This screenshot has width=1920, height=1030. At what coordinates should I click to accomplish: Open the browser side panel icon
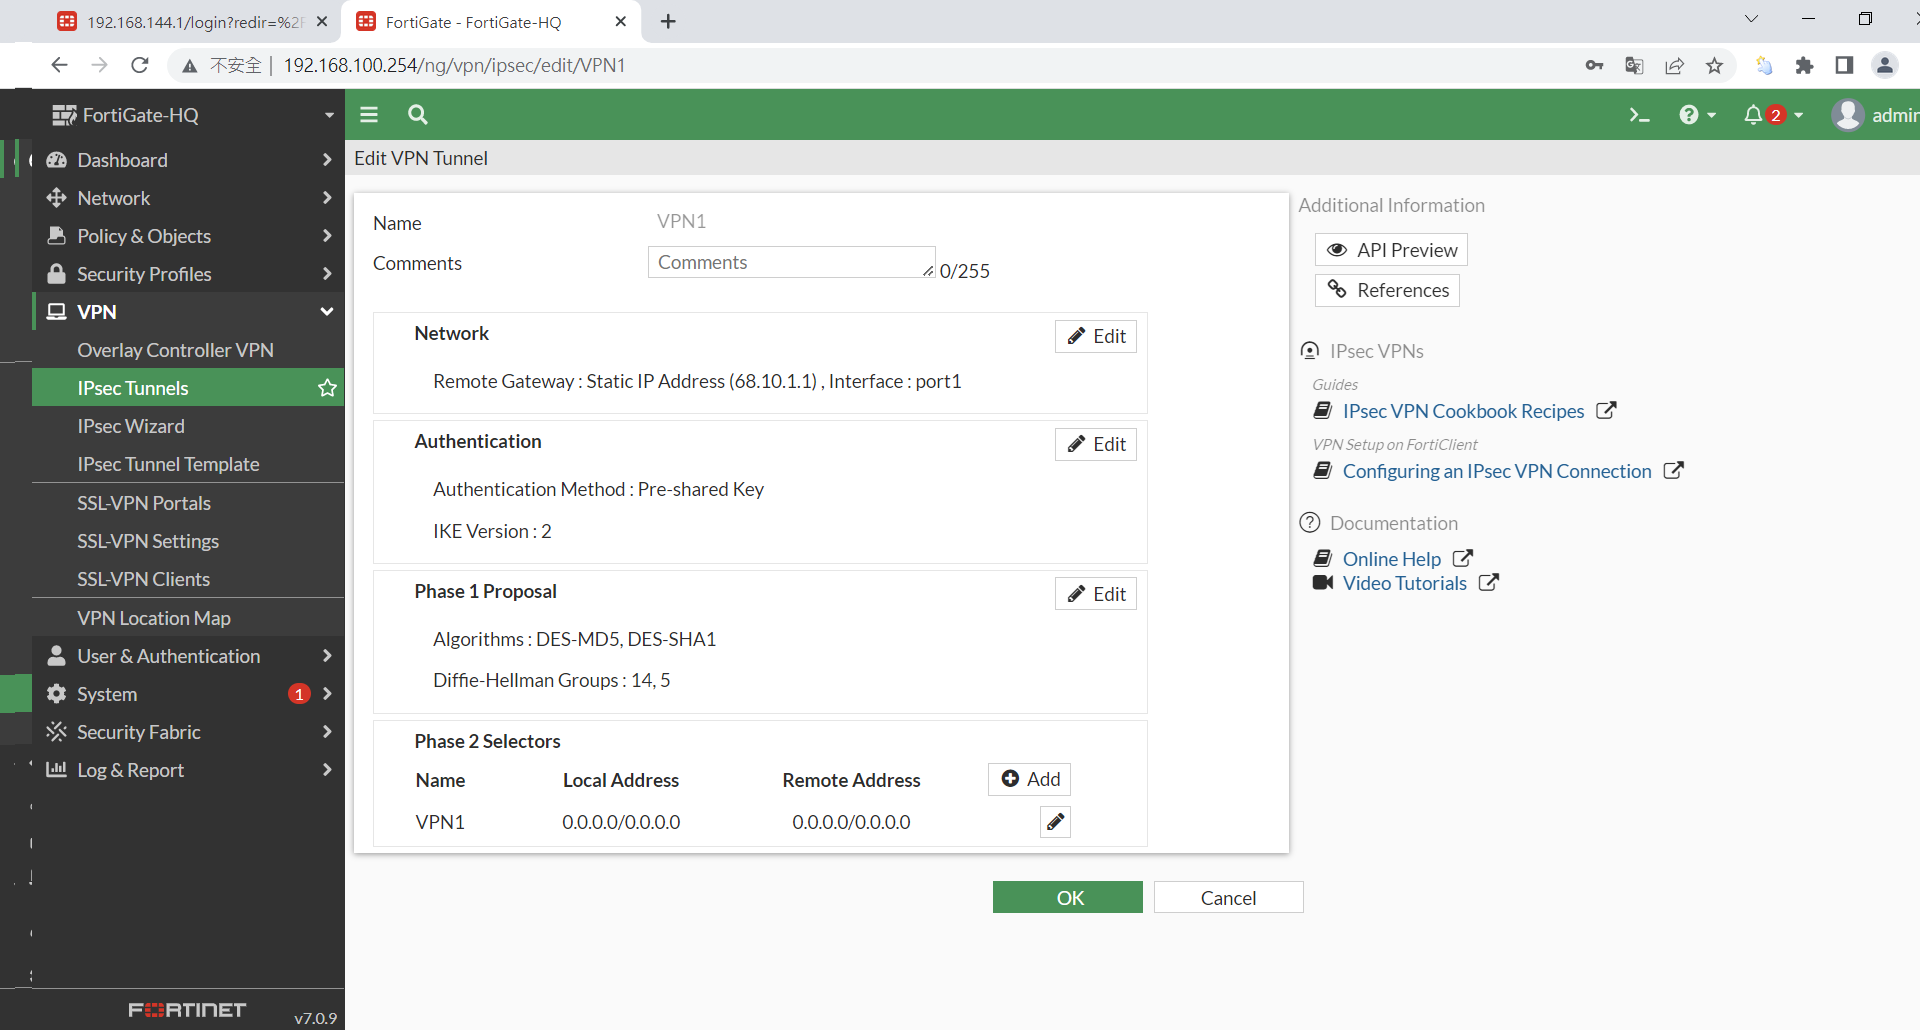[1845, 66]
